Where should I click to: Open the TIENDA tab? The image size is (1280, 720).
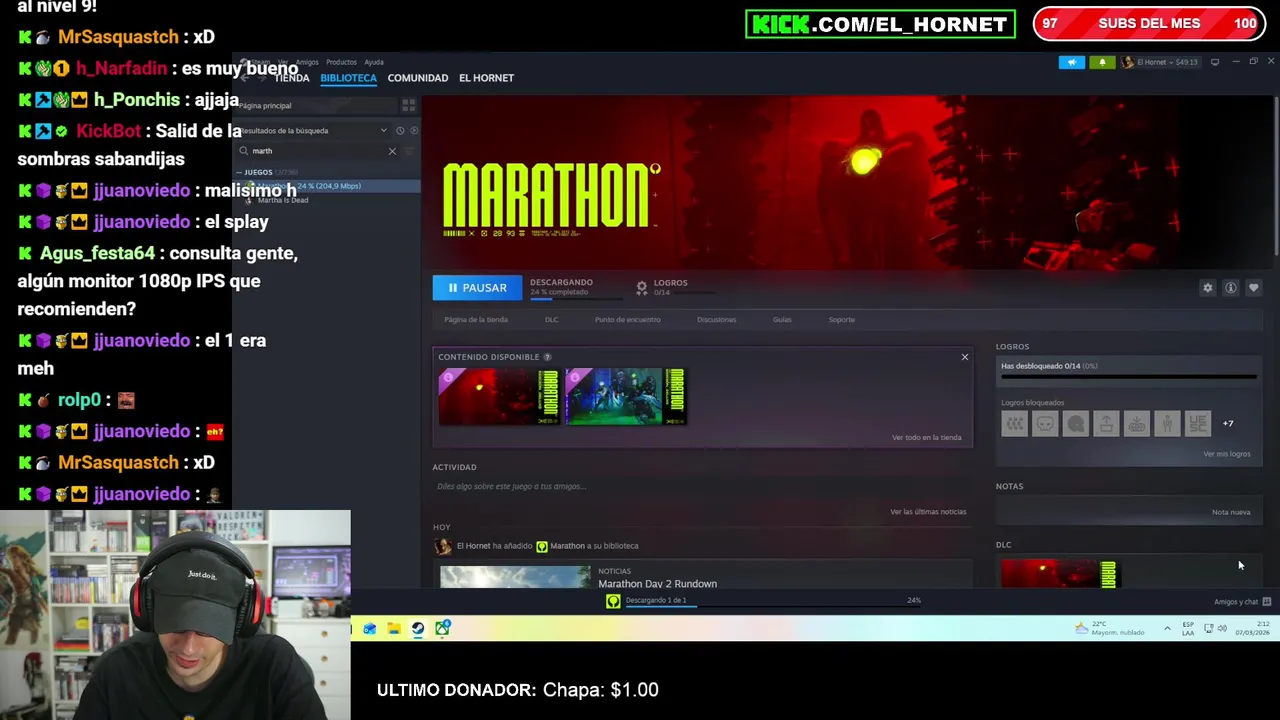[x=292, y=78]
